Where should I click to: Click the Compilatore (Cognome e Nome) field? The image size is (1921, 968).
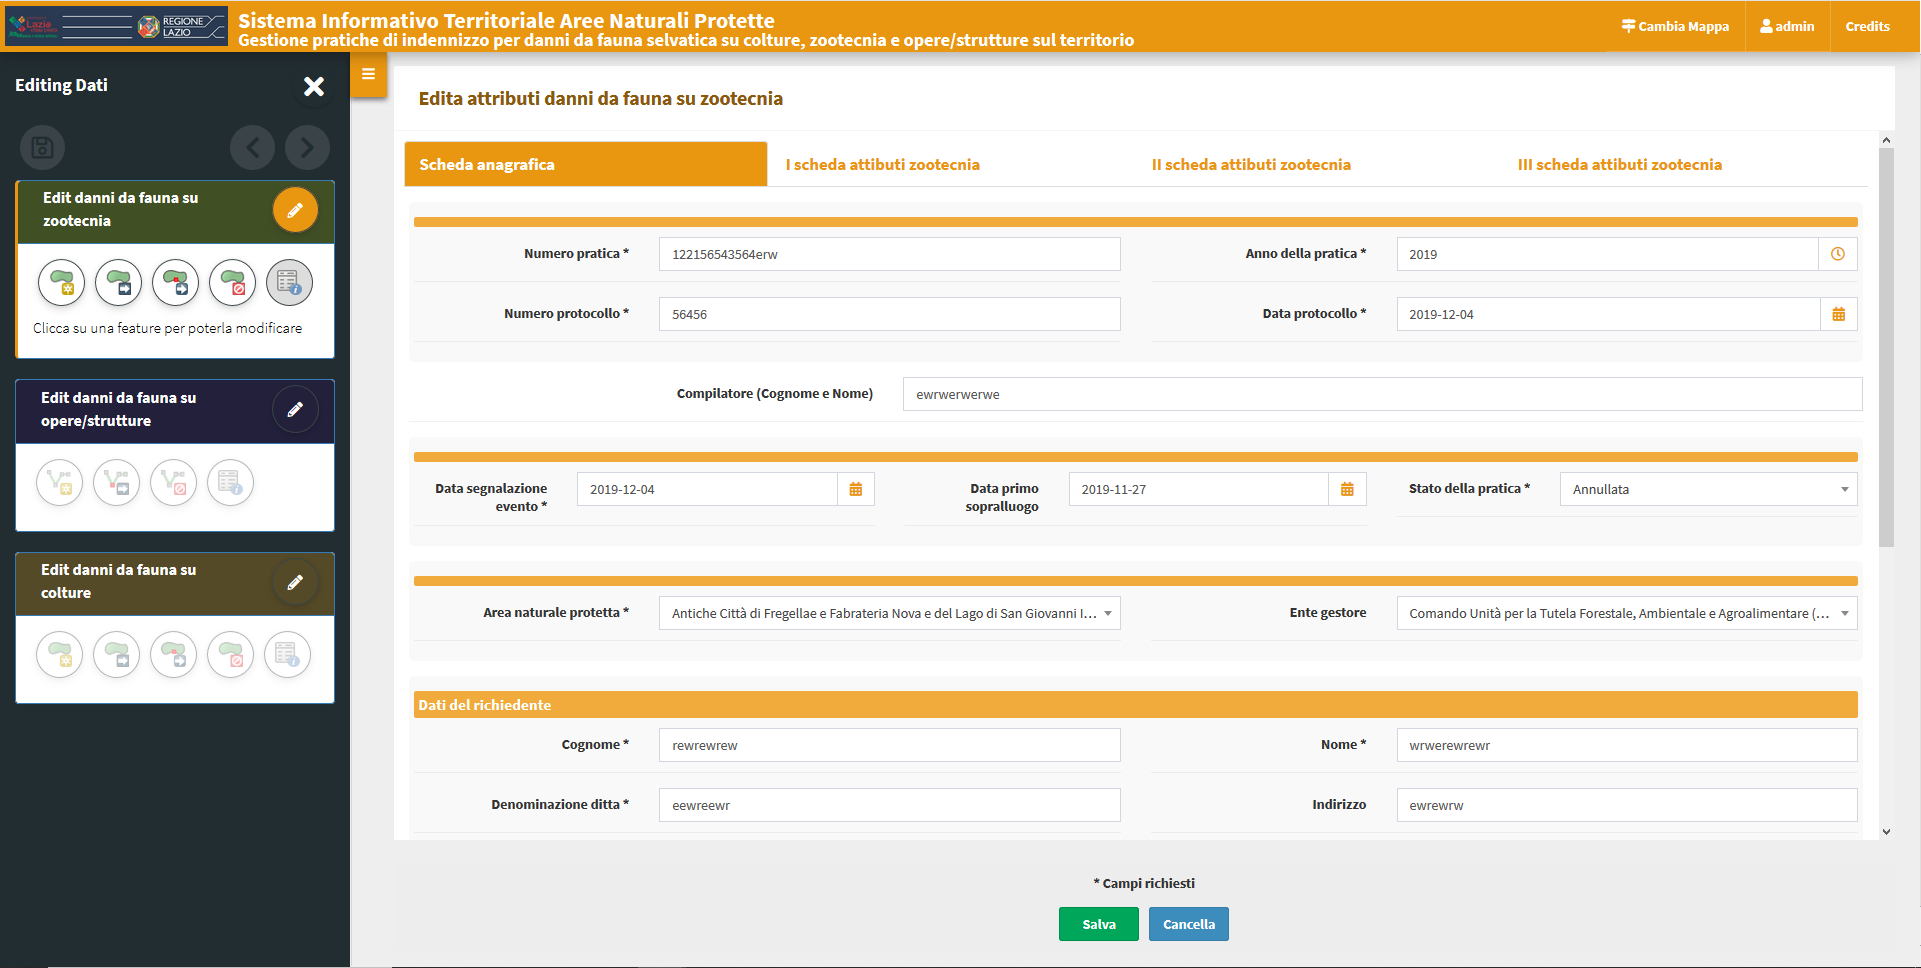click(1382, 394)
